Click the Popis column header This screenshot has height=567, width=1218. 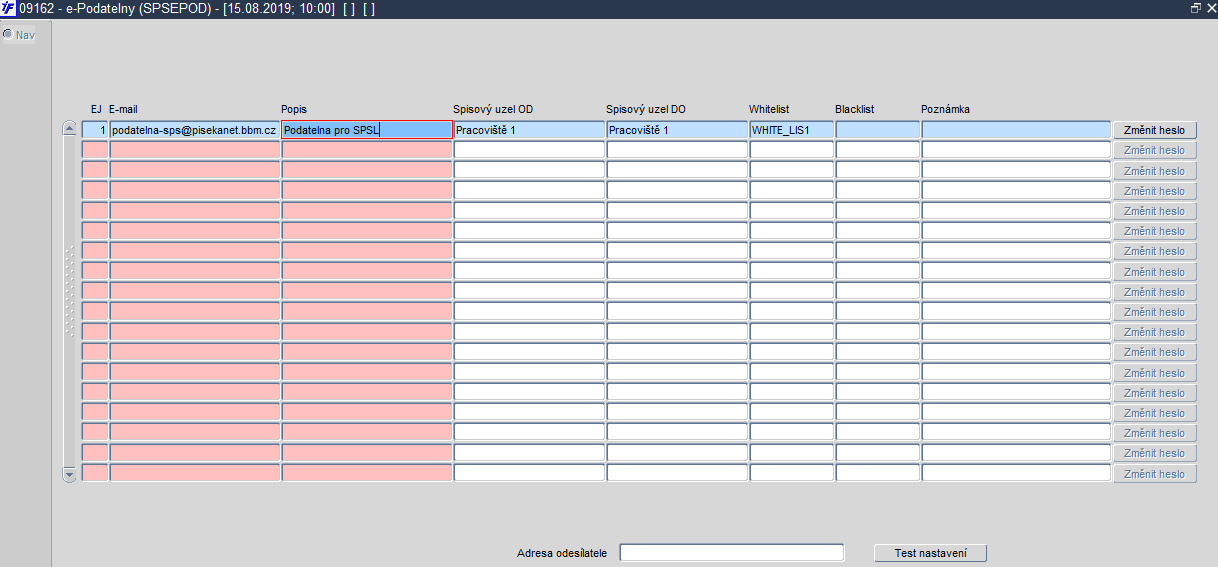(x=294, y=109)
